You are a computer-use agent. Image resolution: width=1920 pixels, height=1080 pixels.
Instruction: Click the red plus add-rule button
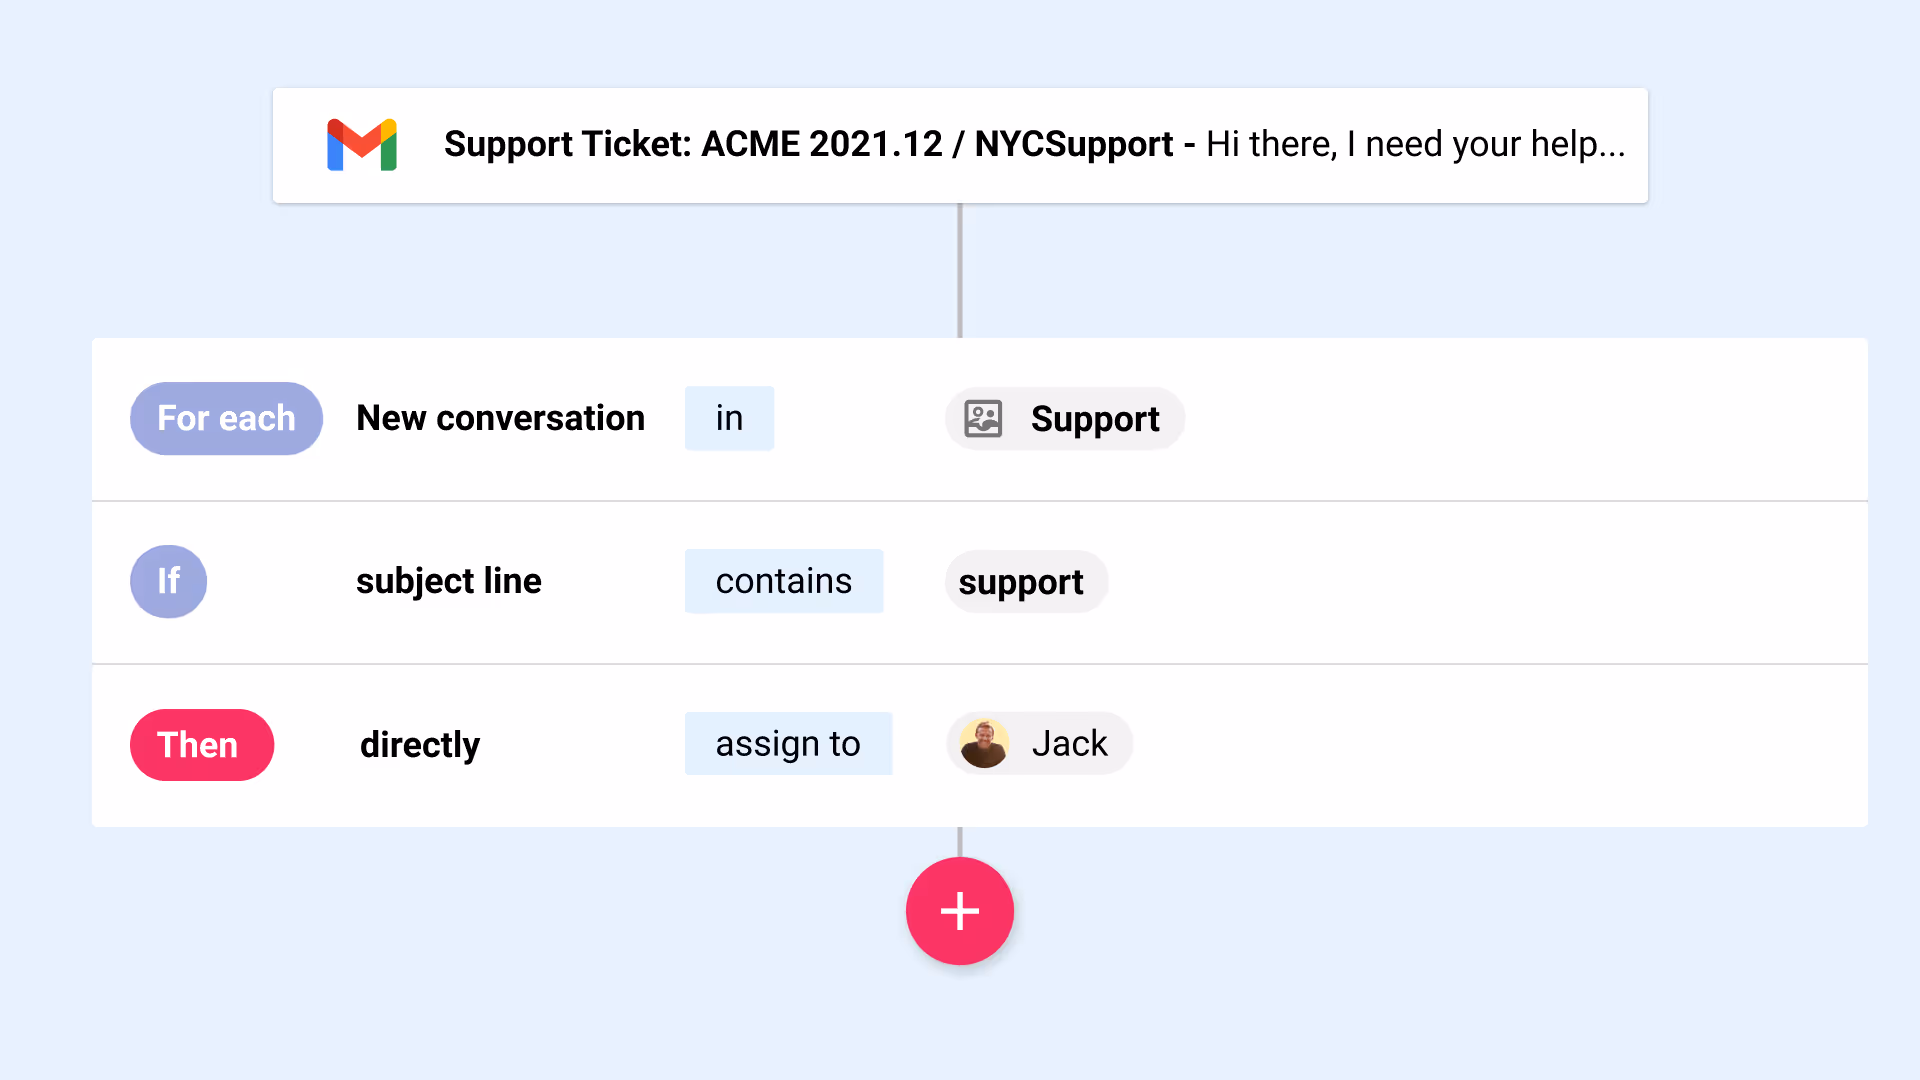click(x=959, y=911)
